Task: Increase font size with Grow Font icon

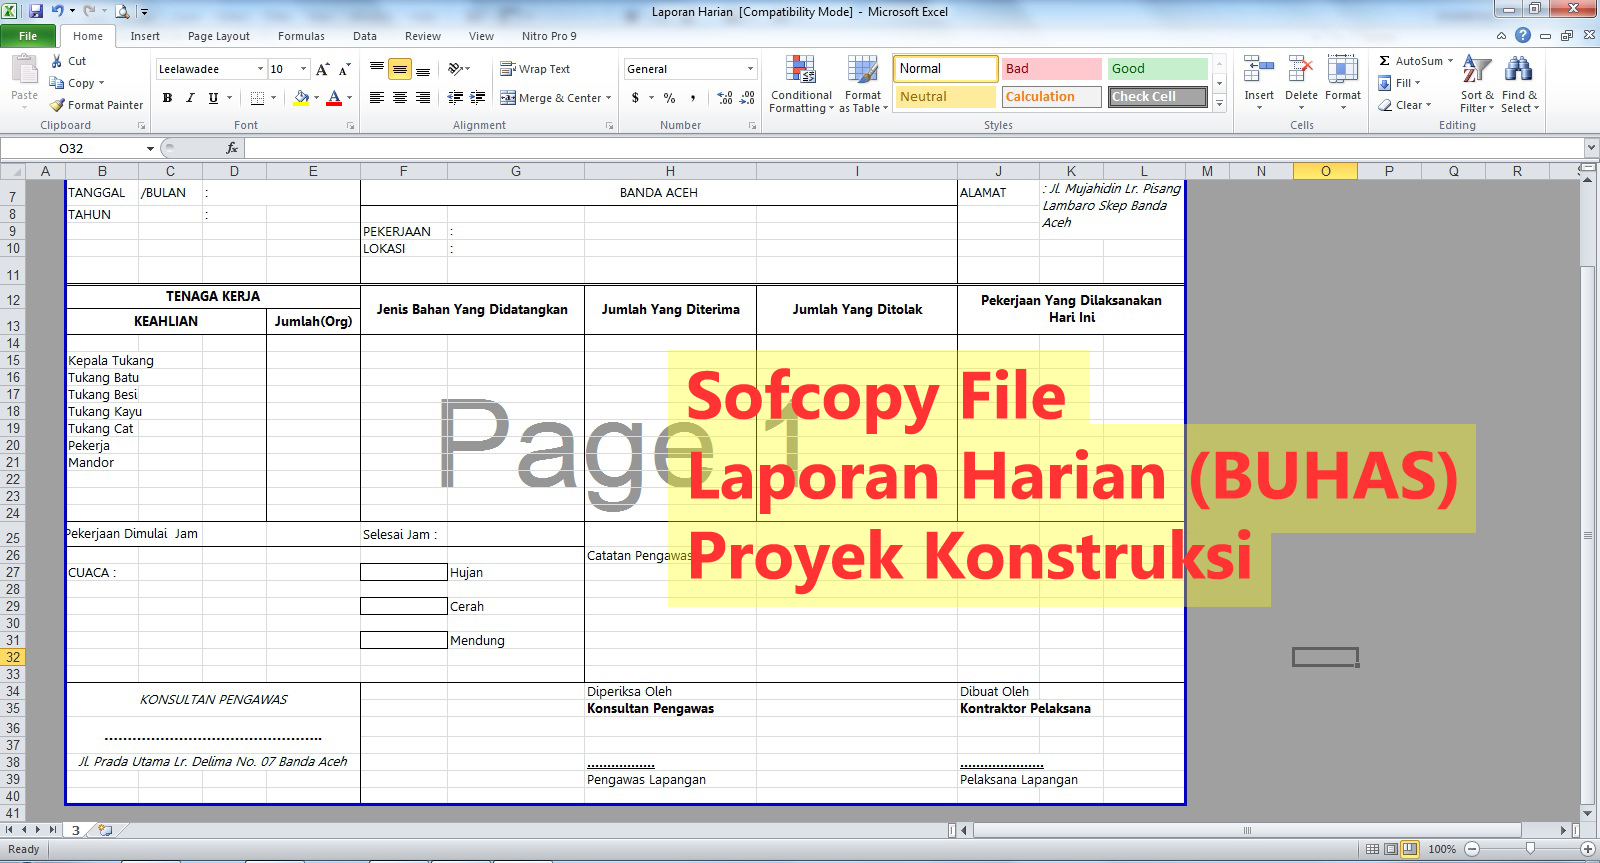Action: pos(322,69)
